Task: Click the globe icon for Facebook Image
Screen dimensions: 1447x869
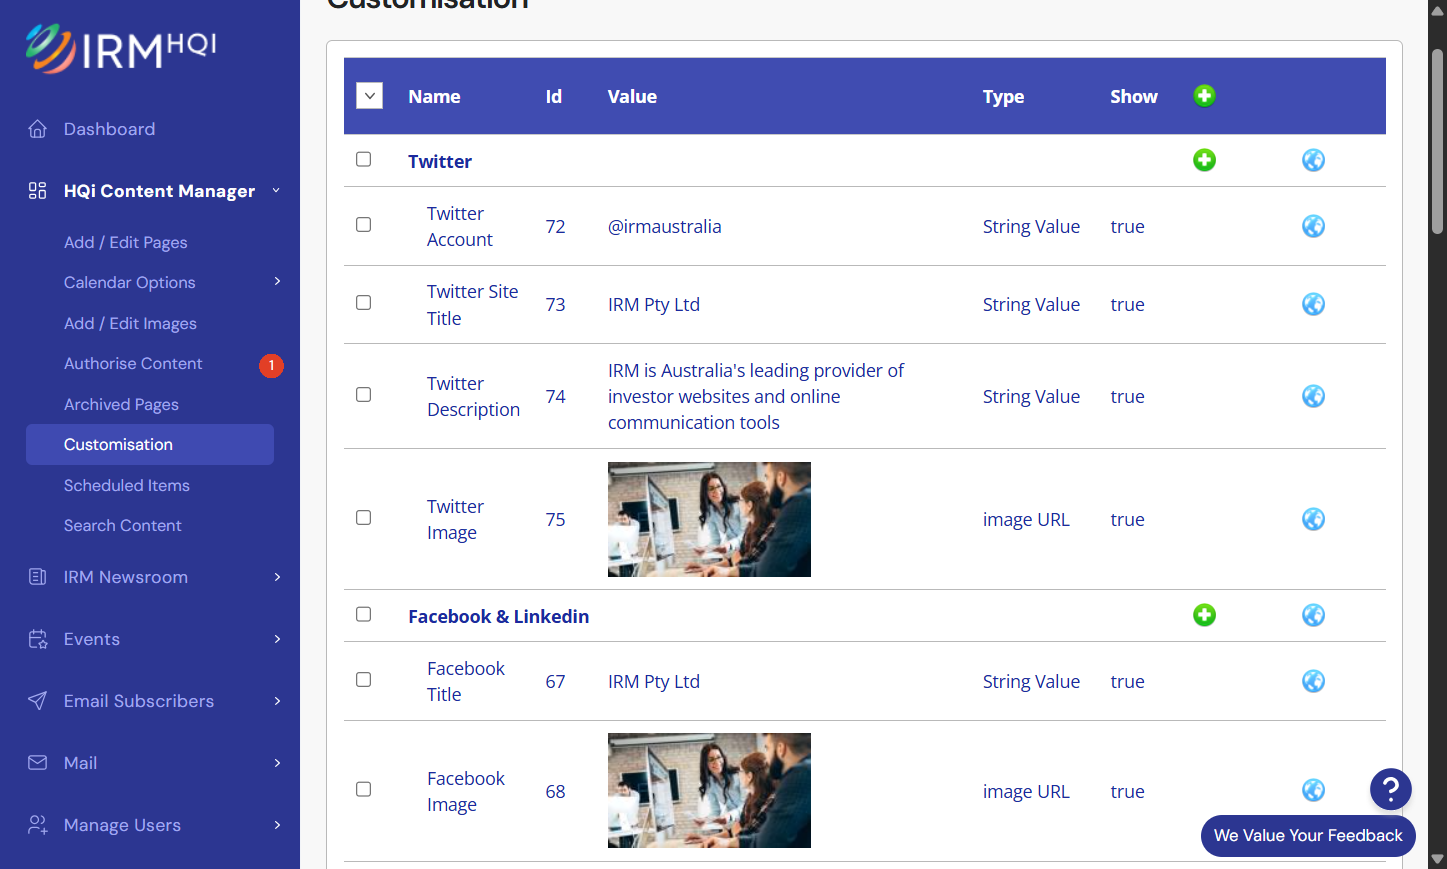Action: [x=1313, y=790]
